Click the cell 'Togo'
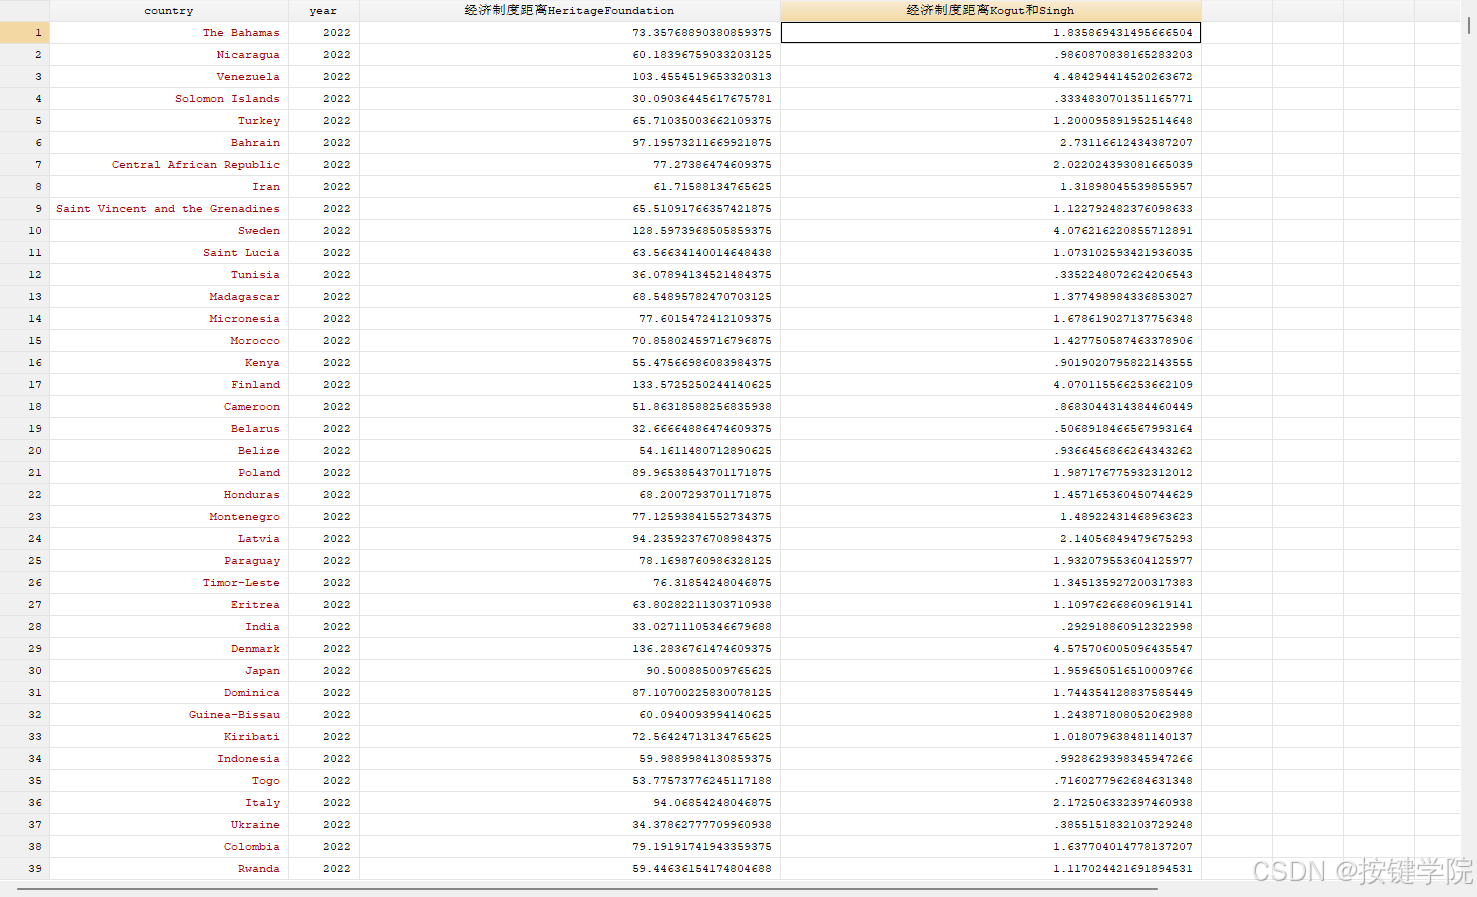 pos(169,781)
